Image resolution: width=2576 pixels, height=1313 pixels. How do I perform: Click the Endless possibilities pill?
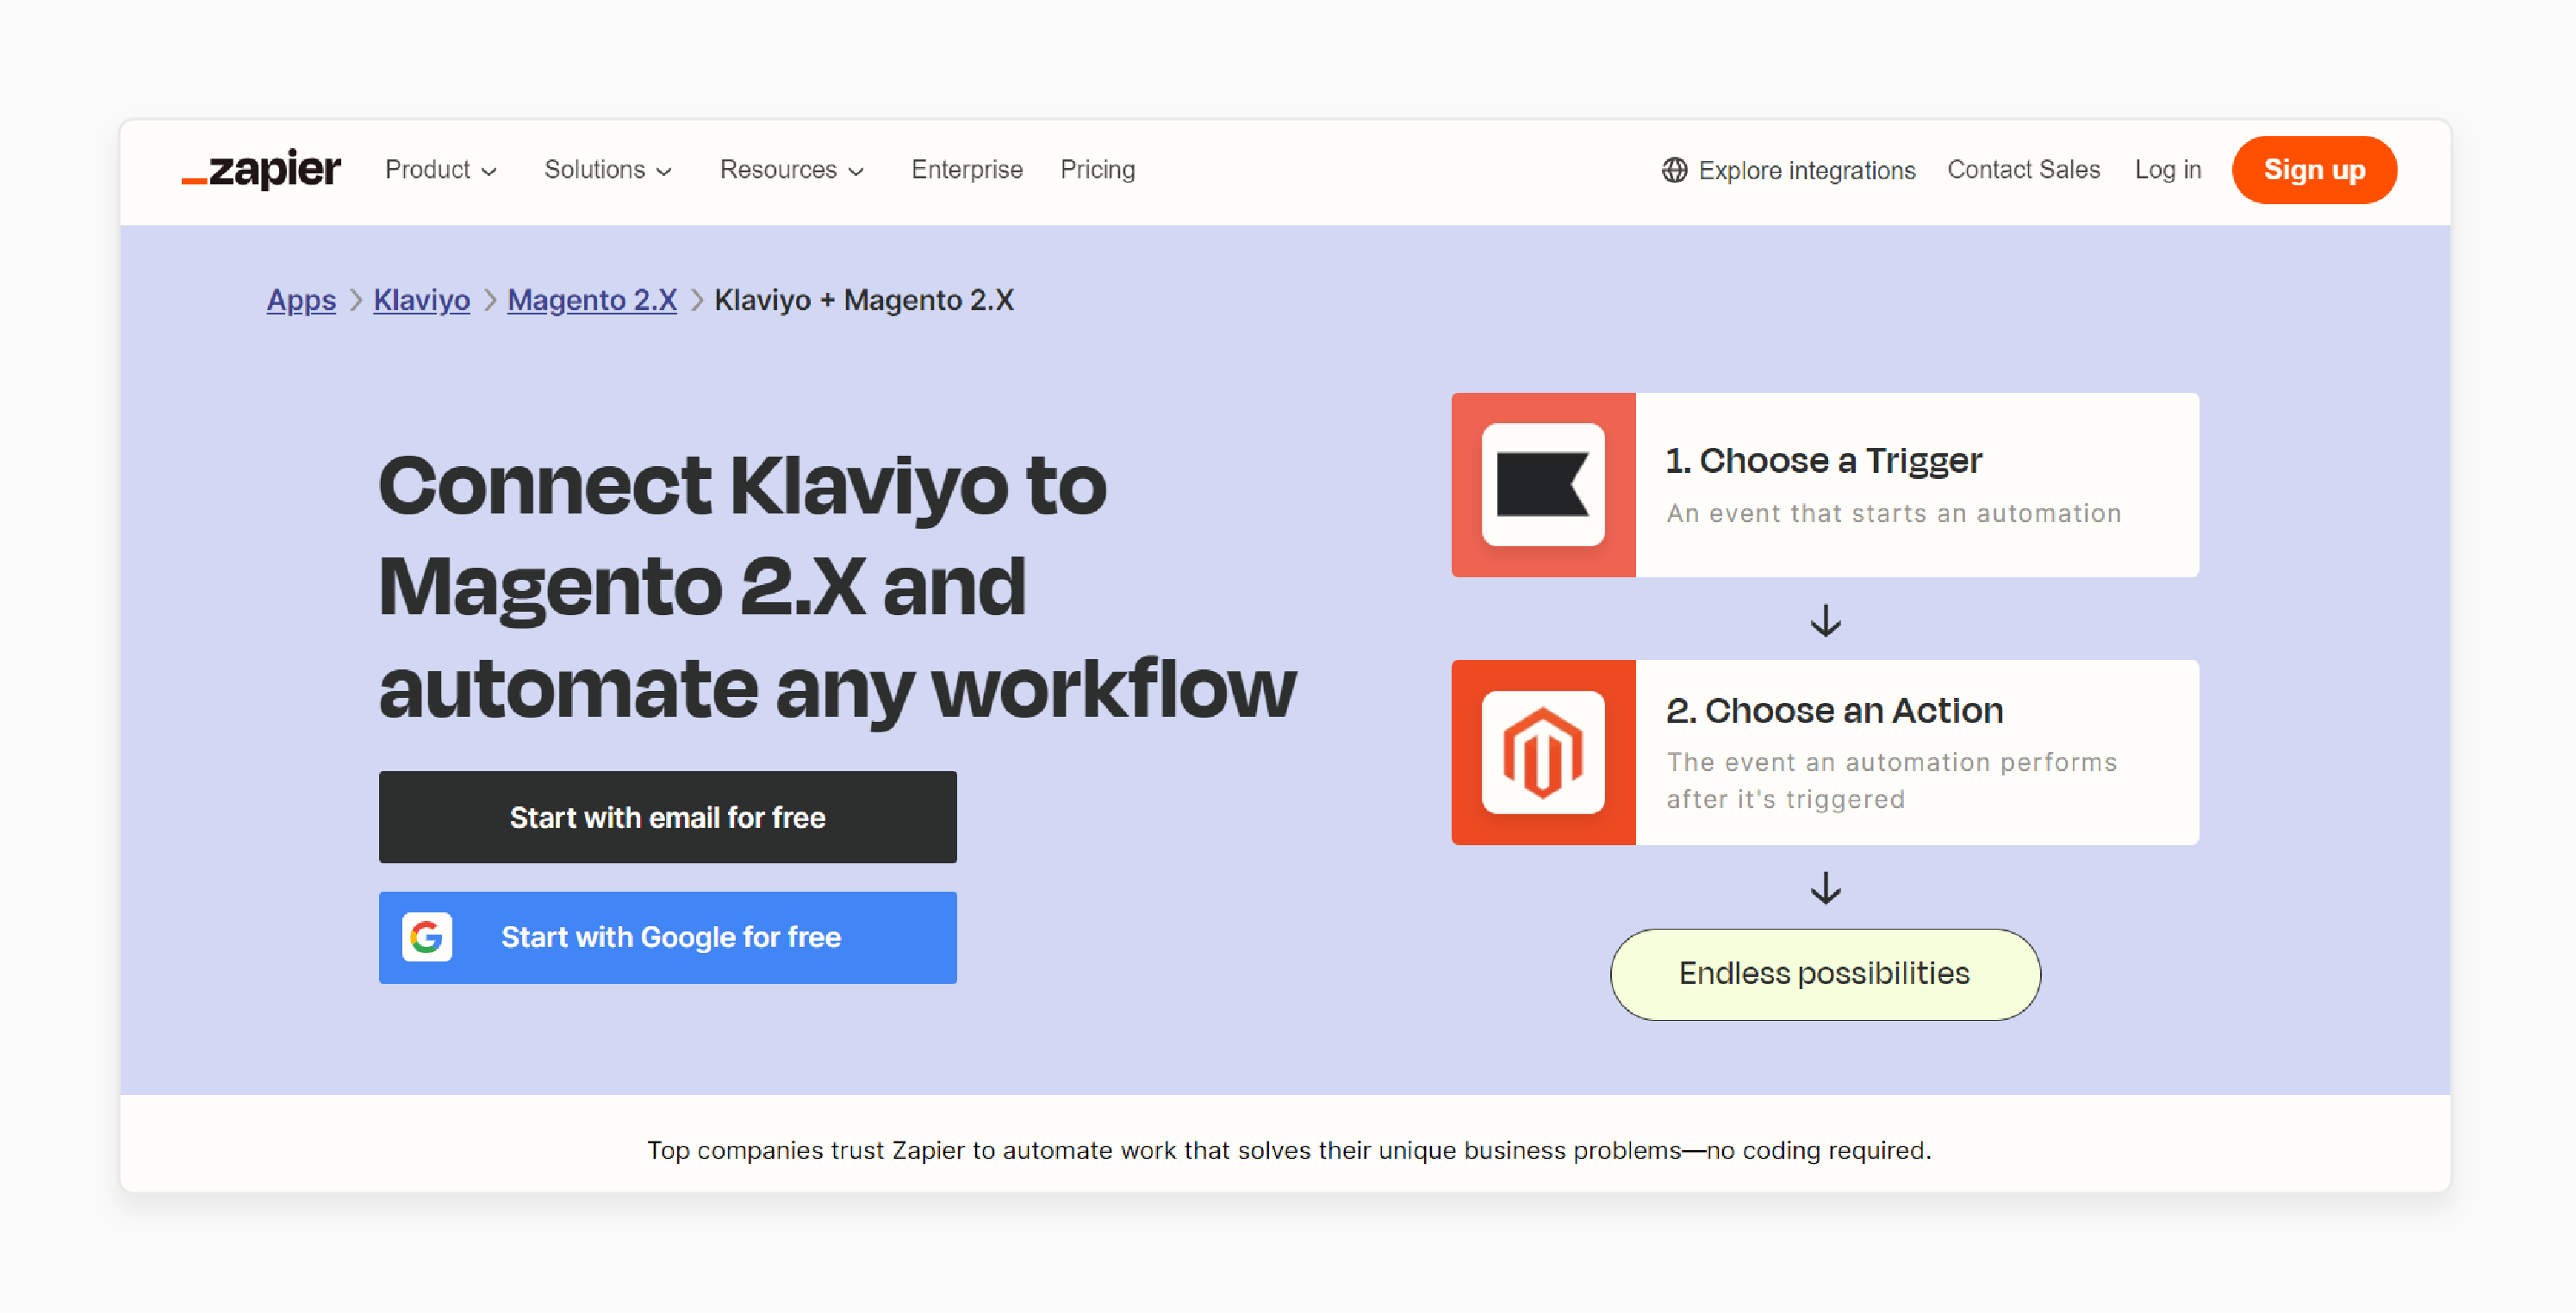coord(1825,974)
